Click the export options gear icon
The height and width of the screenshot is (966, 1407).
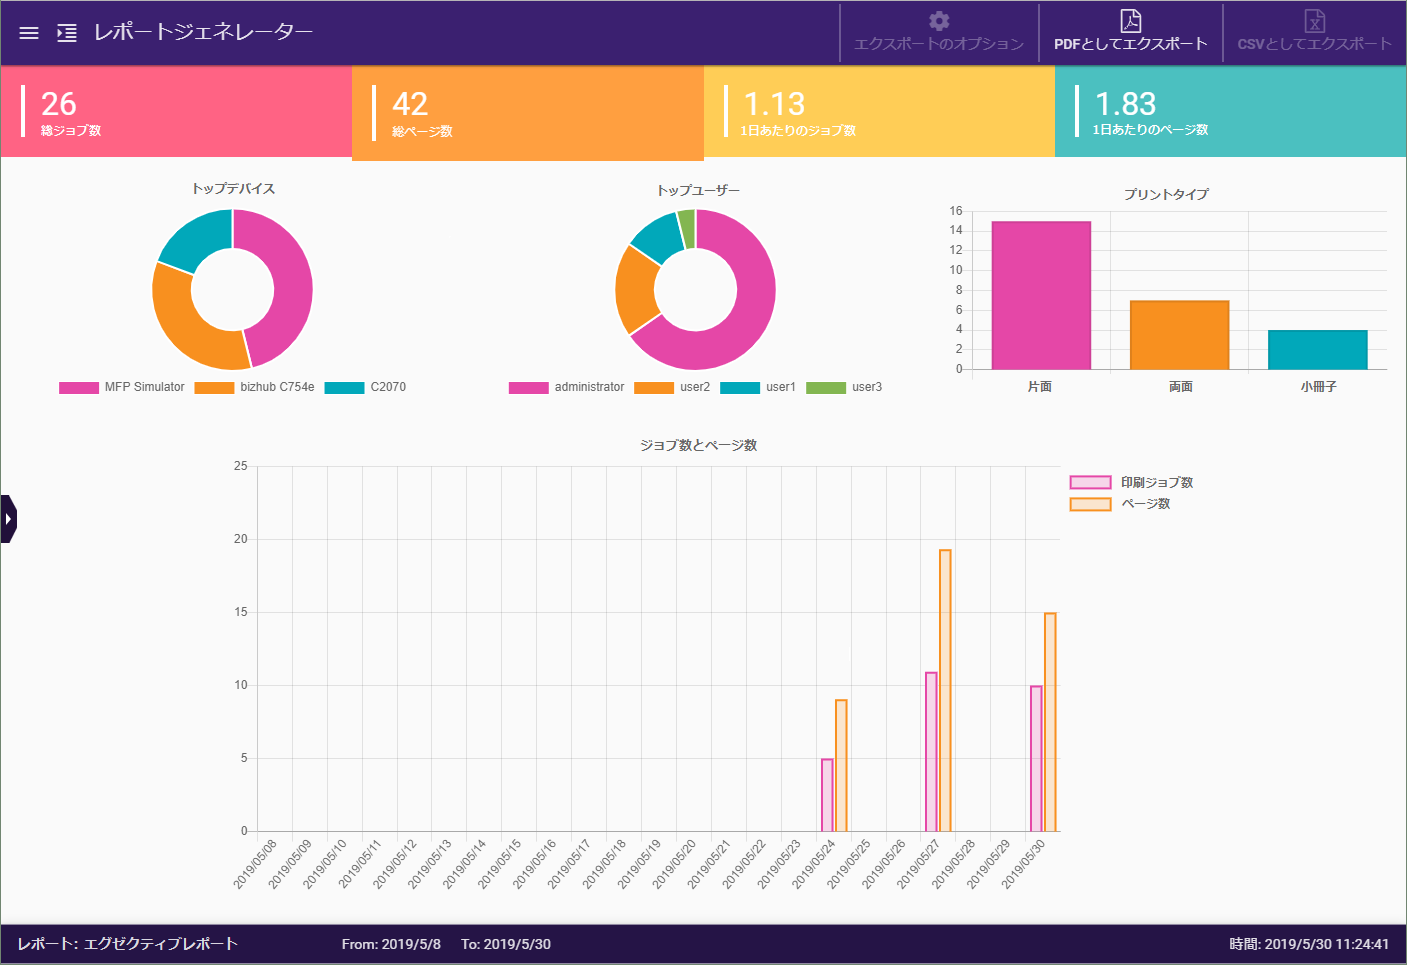938,21
